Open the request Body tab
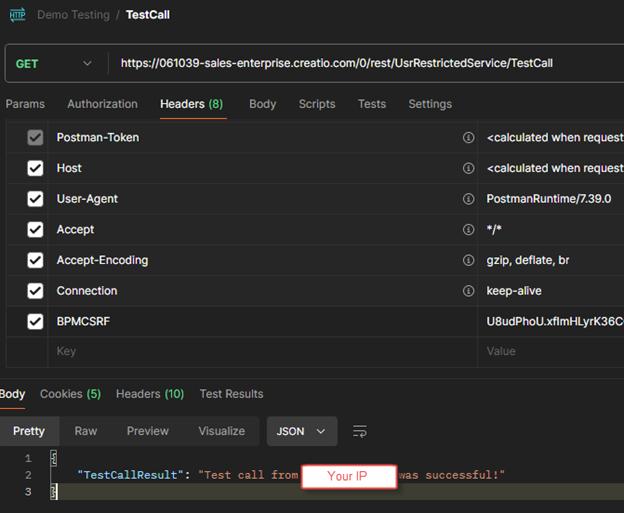624x513 pixels. click(x=262, y=104)
